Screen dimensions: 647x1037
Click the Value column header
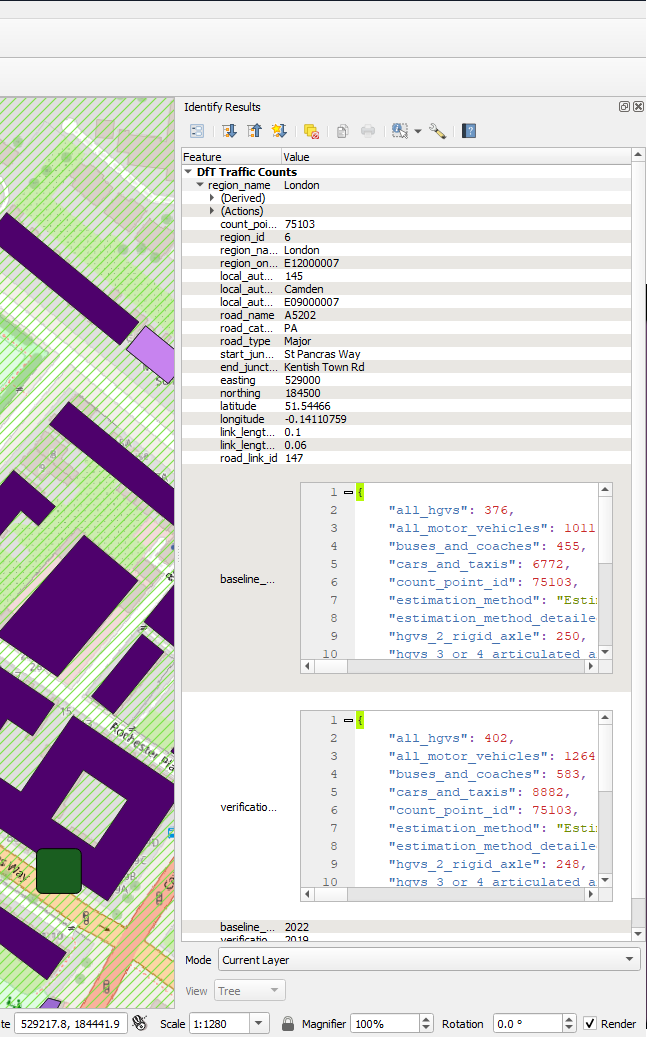[400, 157]
